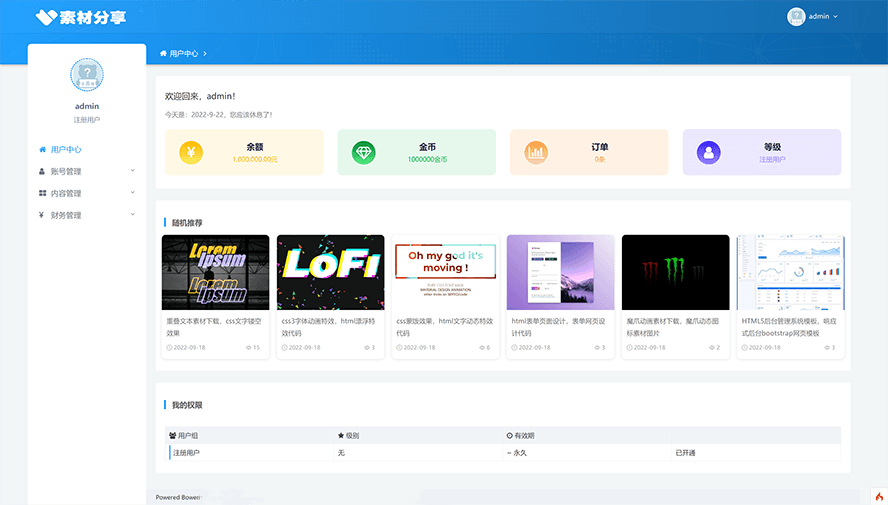Open the Monster claw logo thumbnail
The width and height of the screenshot is (888, 505).
(x=675, y=272)
